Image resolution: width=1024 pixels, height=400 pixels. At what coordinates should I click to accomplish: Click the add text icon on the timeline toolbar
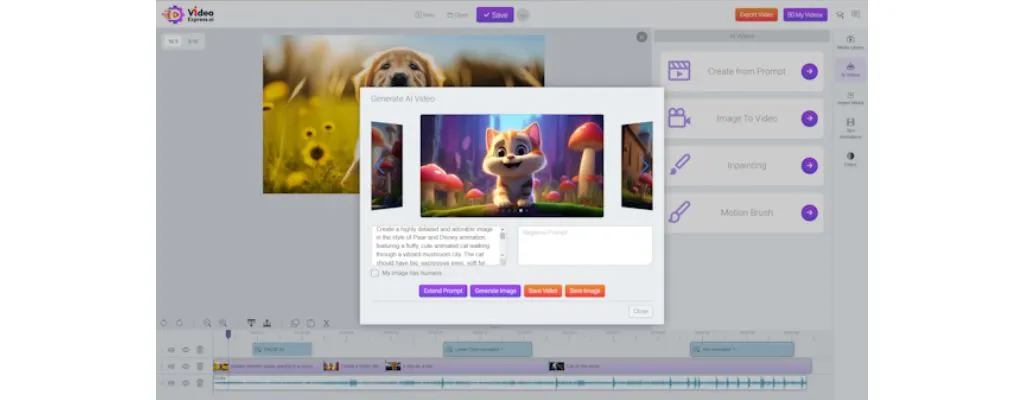pyautogui.click(x=251, y=323)
